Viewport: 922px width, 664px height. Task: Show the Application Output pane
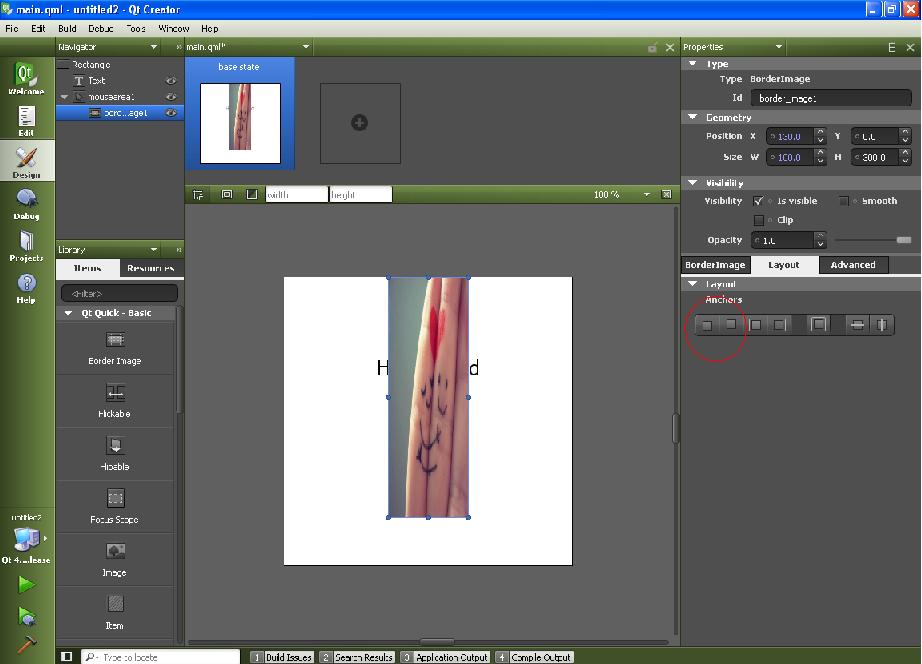pyautogui.click(x=445, y=657)
